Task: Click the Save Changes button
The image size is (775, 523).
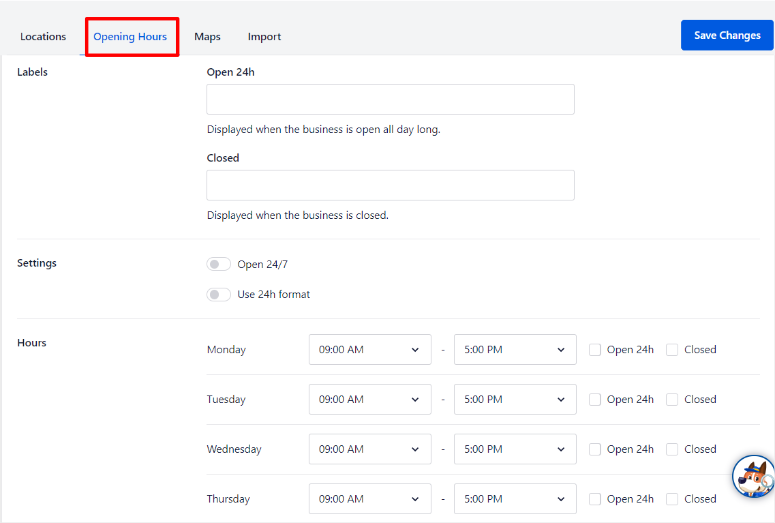Action: click(x=727, y=36)
